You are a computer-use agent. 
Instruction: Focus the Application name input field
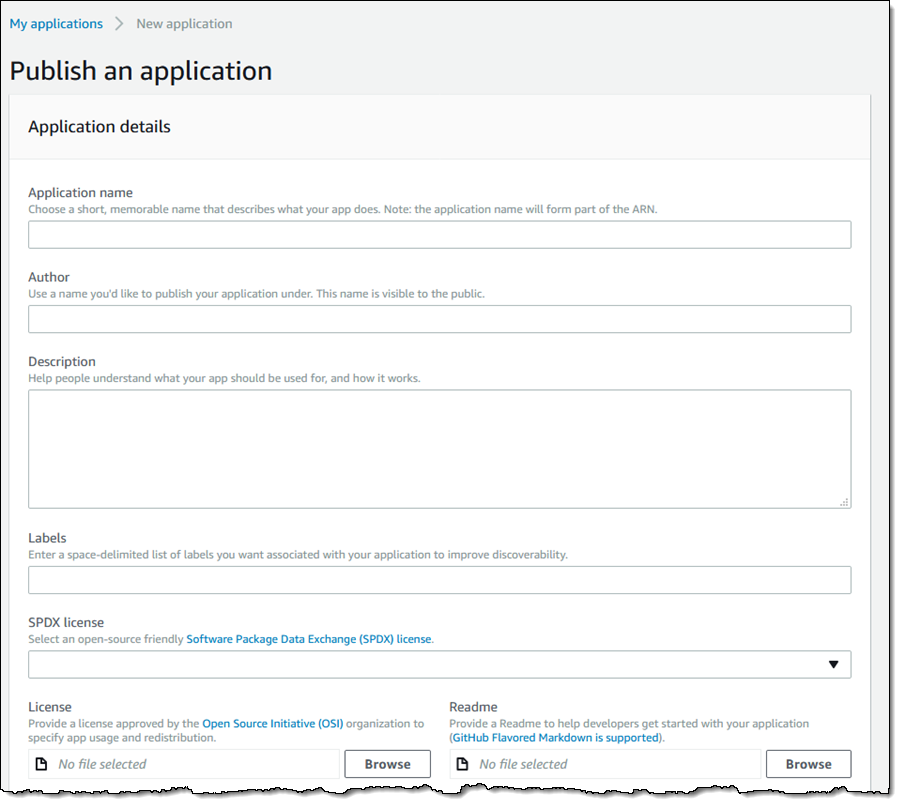pos(439,235)
